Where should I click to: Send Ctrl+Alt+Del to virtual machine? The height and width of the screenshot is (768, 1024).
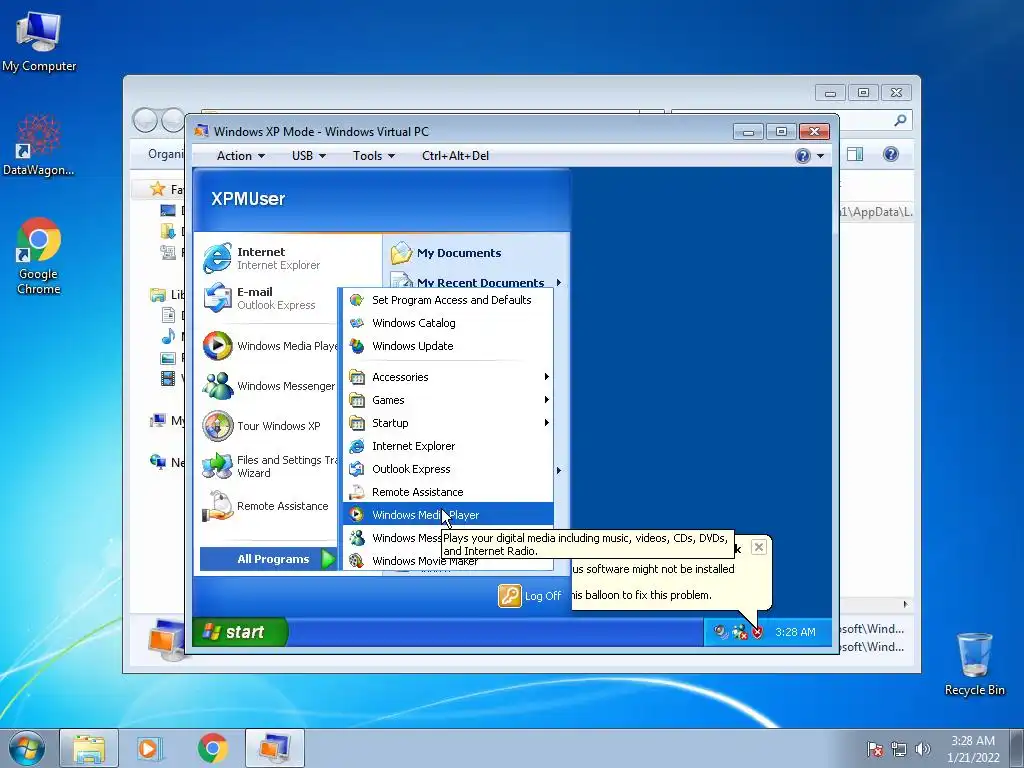[455, 155]
